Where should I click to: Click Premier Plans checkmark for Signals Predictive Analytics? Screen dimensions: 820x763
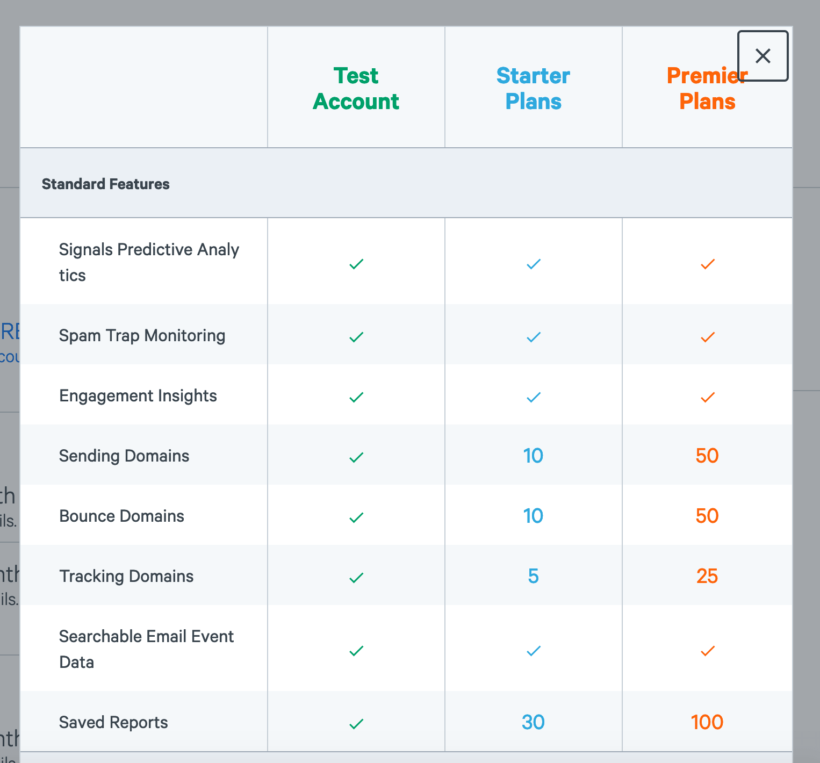pos(707,264)
